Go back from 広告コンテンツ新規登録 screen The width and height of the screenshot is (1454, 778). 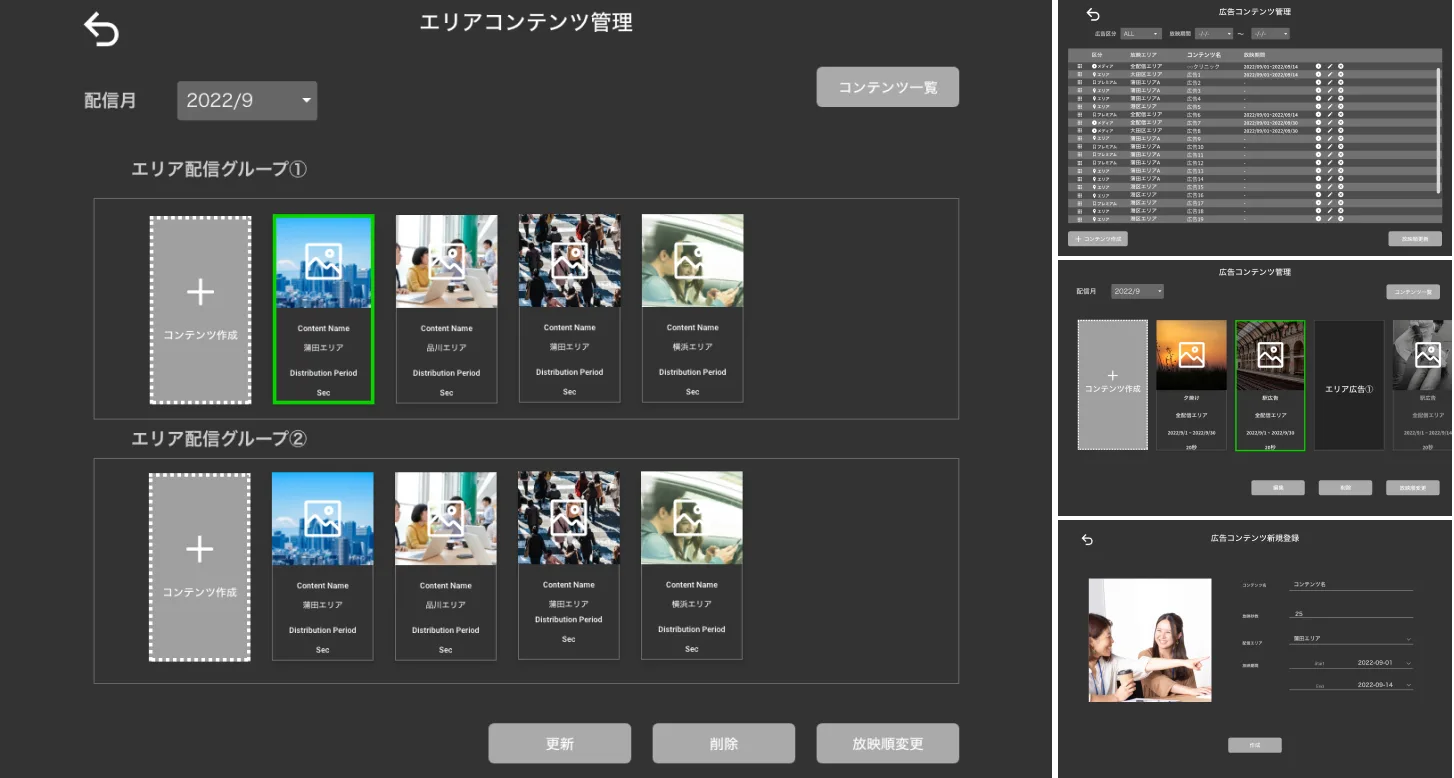coord(1087,540)
